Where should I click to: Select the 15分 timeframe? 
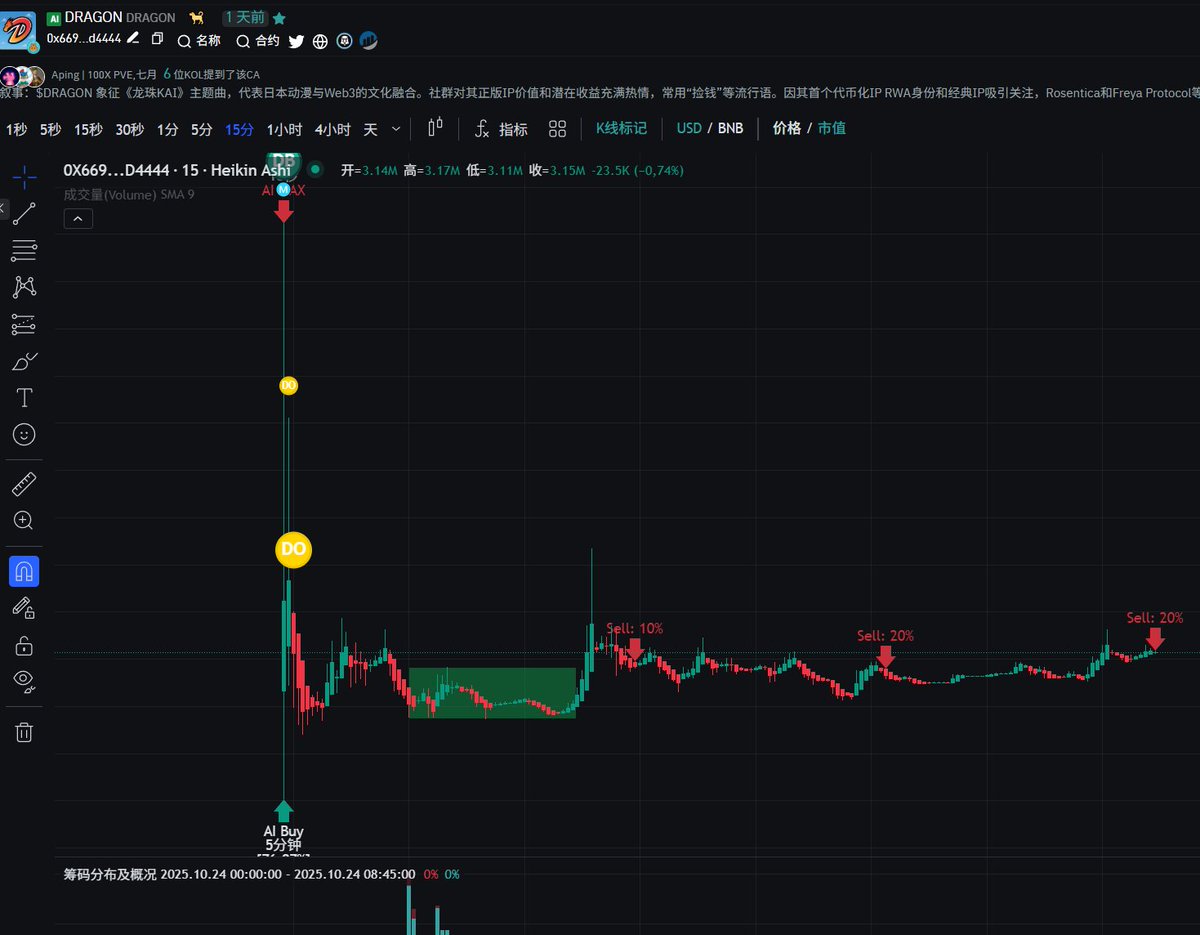pos(239,129)
